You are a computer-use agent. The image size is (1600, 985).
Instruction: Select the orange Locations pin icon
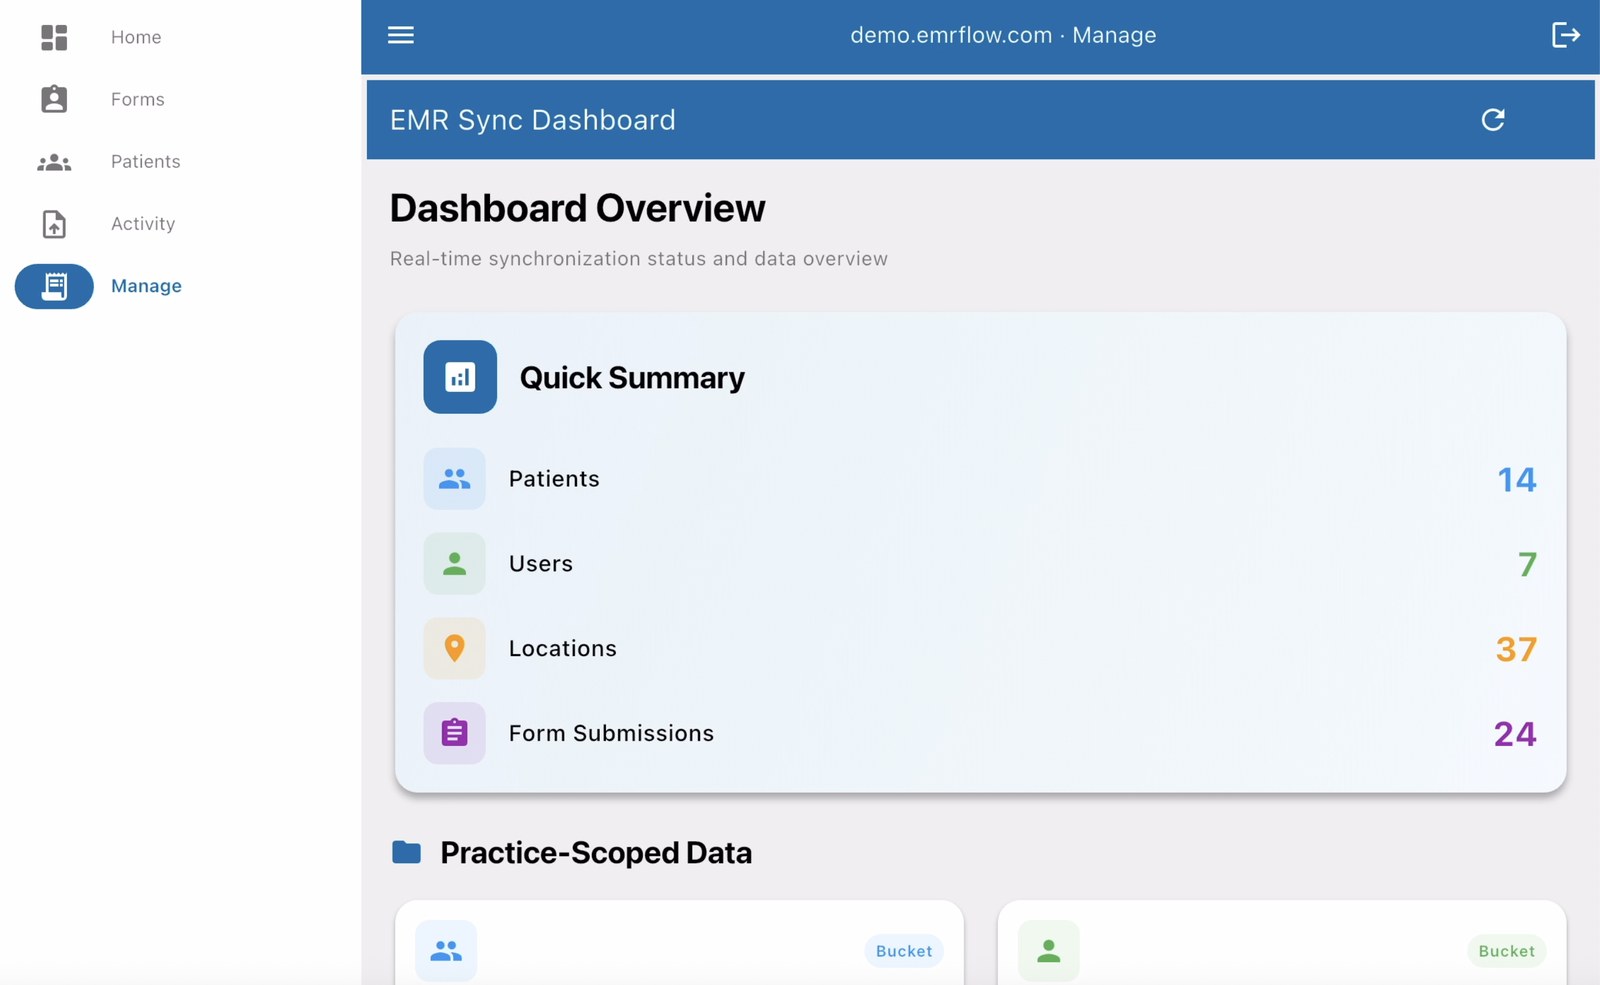454,648
